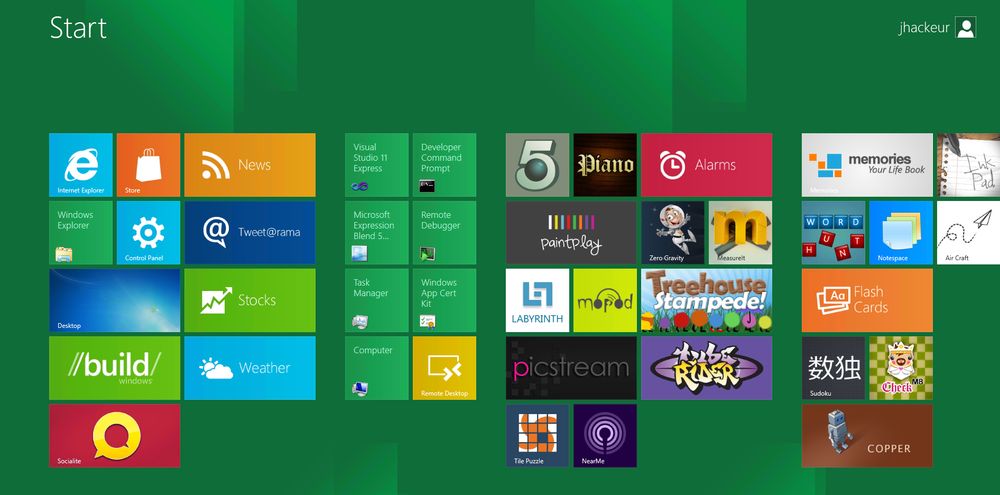The image size is (1000, 495).
Task: Open the Desktop tile
Action: (x=115, y=300)
